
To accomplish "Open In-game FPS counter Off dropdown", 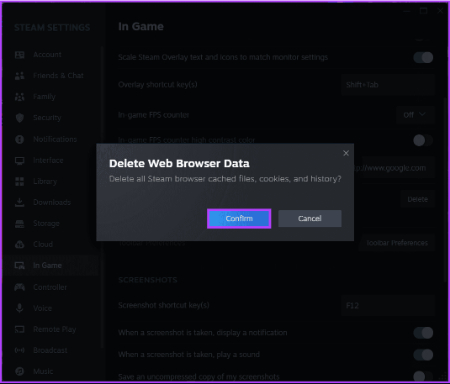I will point(415,115).
